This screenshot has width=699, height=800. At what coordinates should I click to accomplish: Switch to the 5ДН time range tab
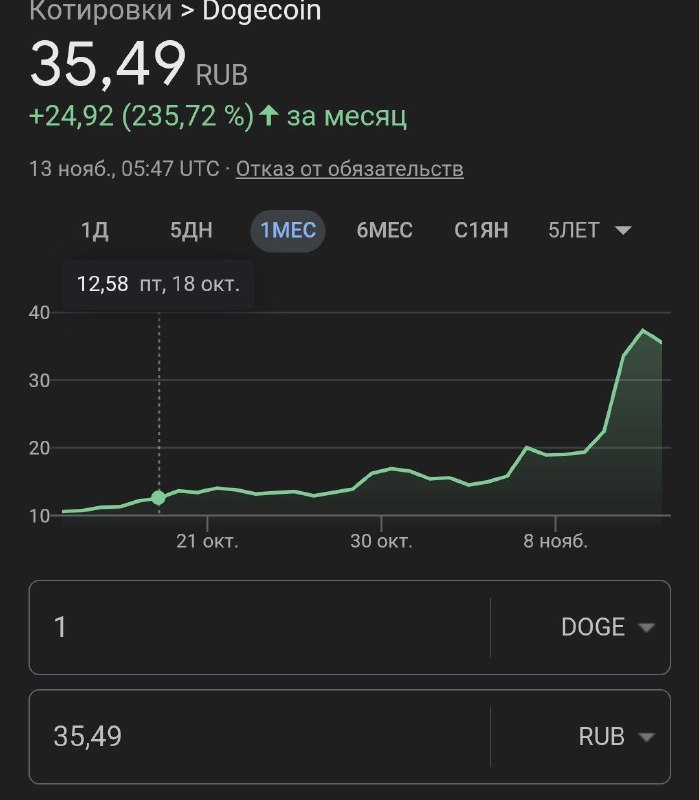191,231
